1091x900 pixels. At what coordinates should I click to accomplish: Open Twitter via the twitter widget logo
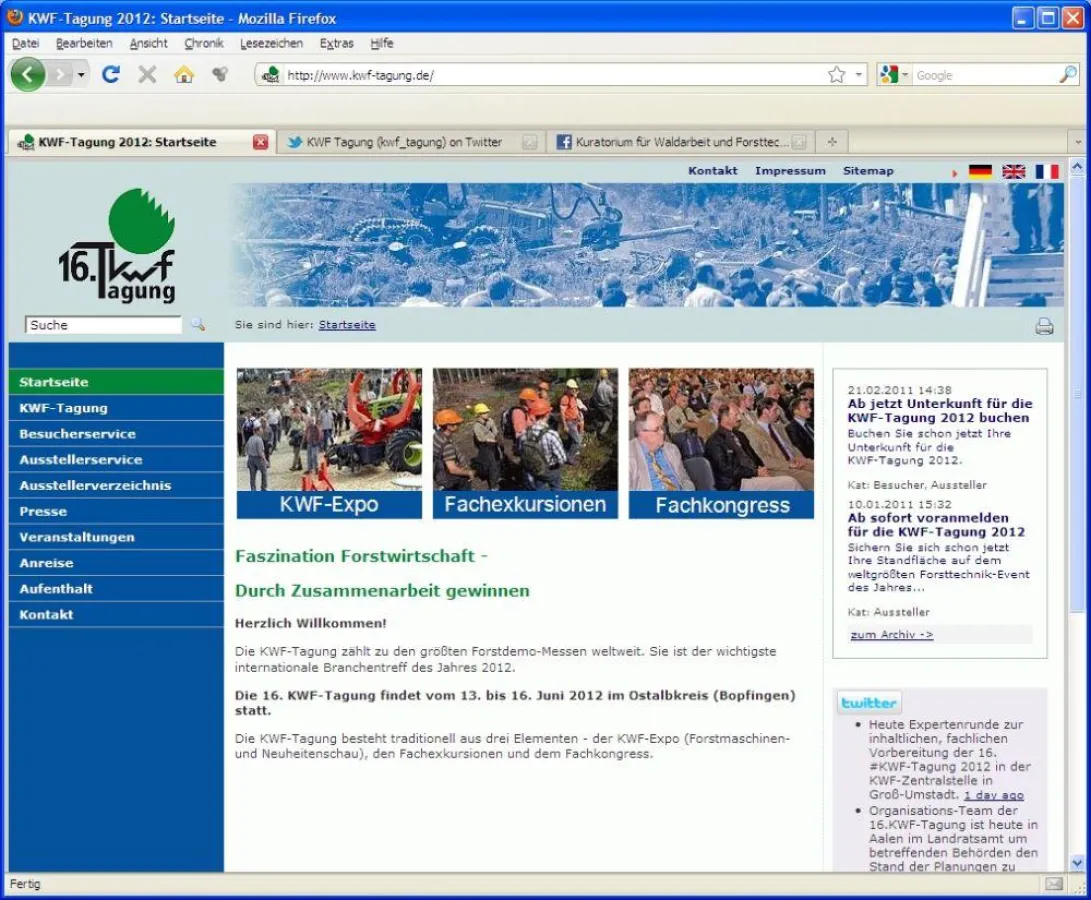[x=868, y=702]
